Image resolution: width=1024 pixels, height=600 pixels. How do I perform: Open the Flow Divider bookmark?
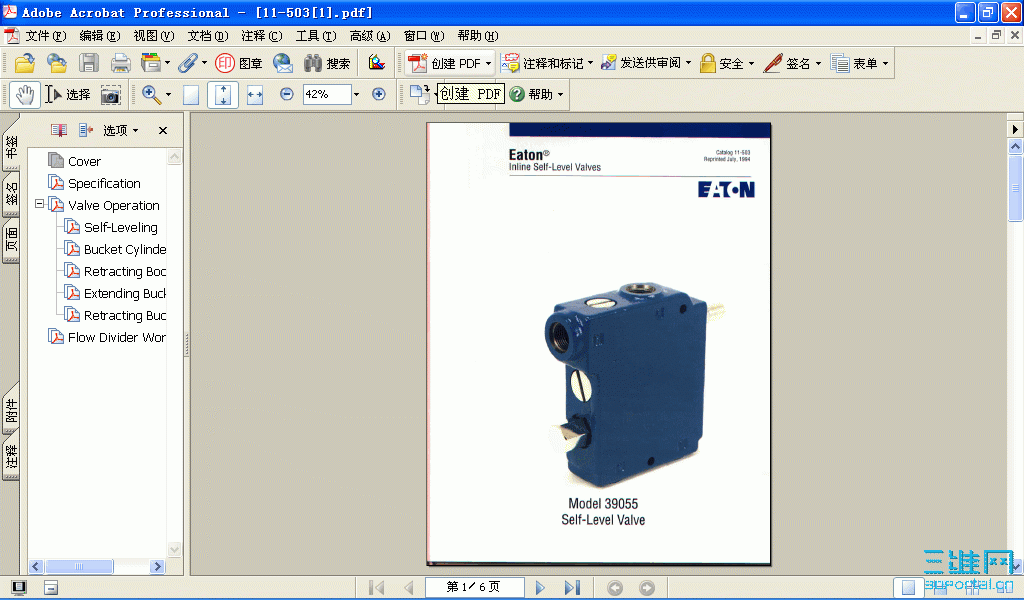(116, 338)
